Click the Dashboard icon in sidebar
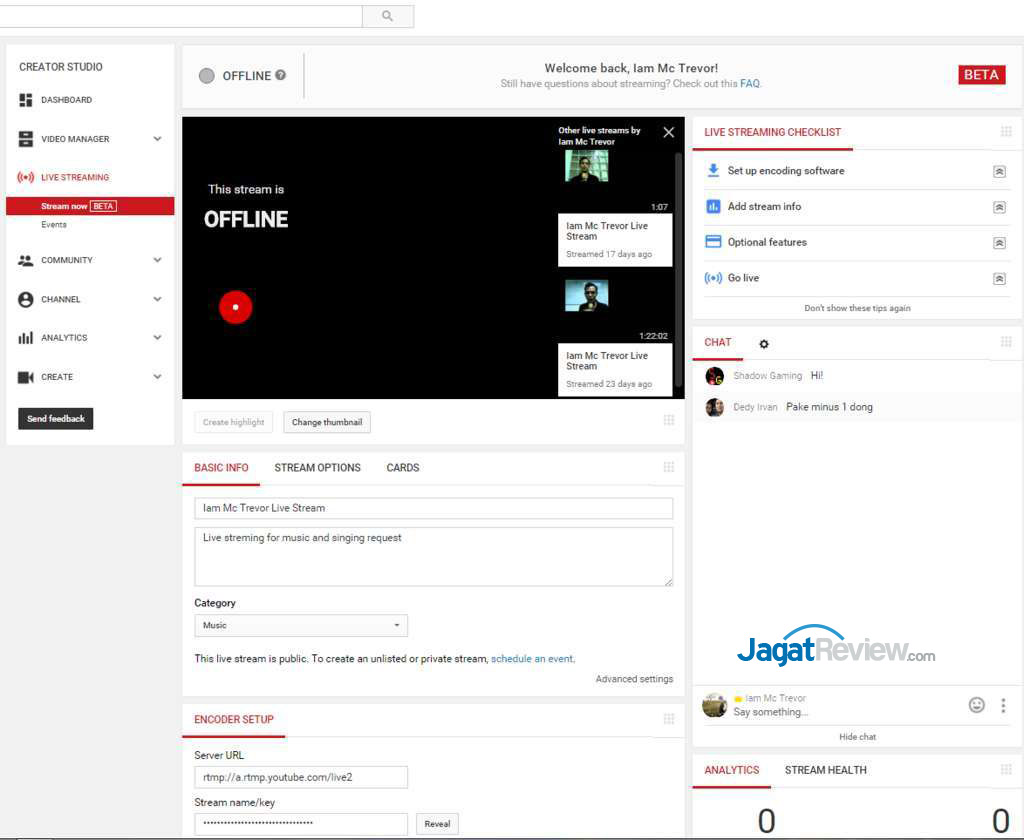Screen dimensions: 1024x840 click(x=26, y=100)
